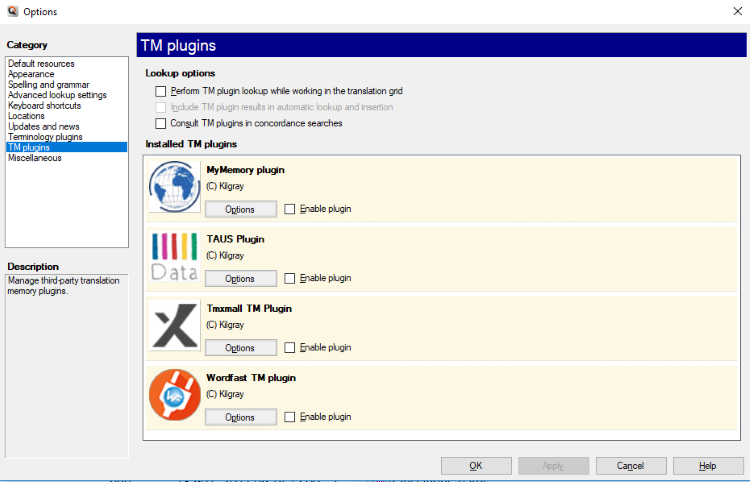The height and width of the screenshot is (482, 750).
Task: Click the MyMemory plugin title text
Action: [245, 170]
